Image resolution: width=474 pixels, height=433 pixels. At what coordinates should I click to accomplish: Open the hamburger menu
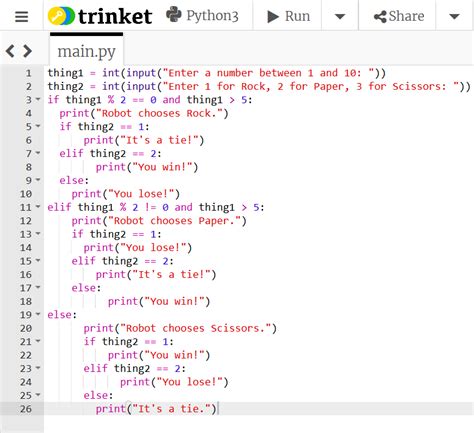click(22, 16)
